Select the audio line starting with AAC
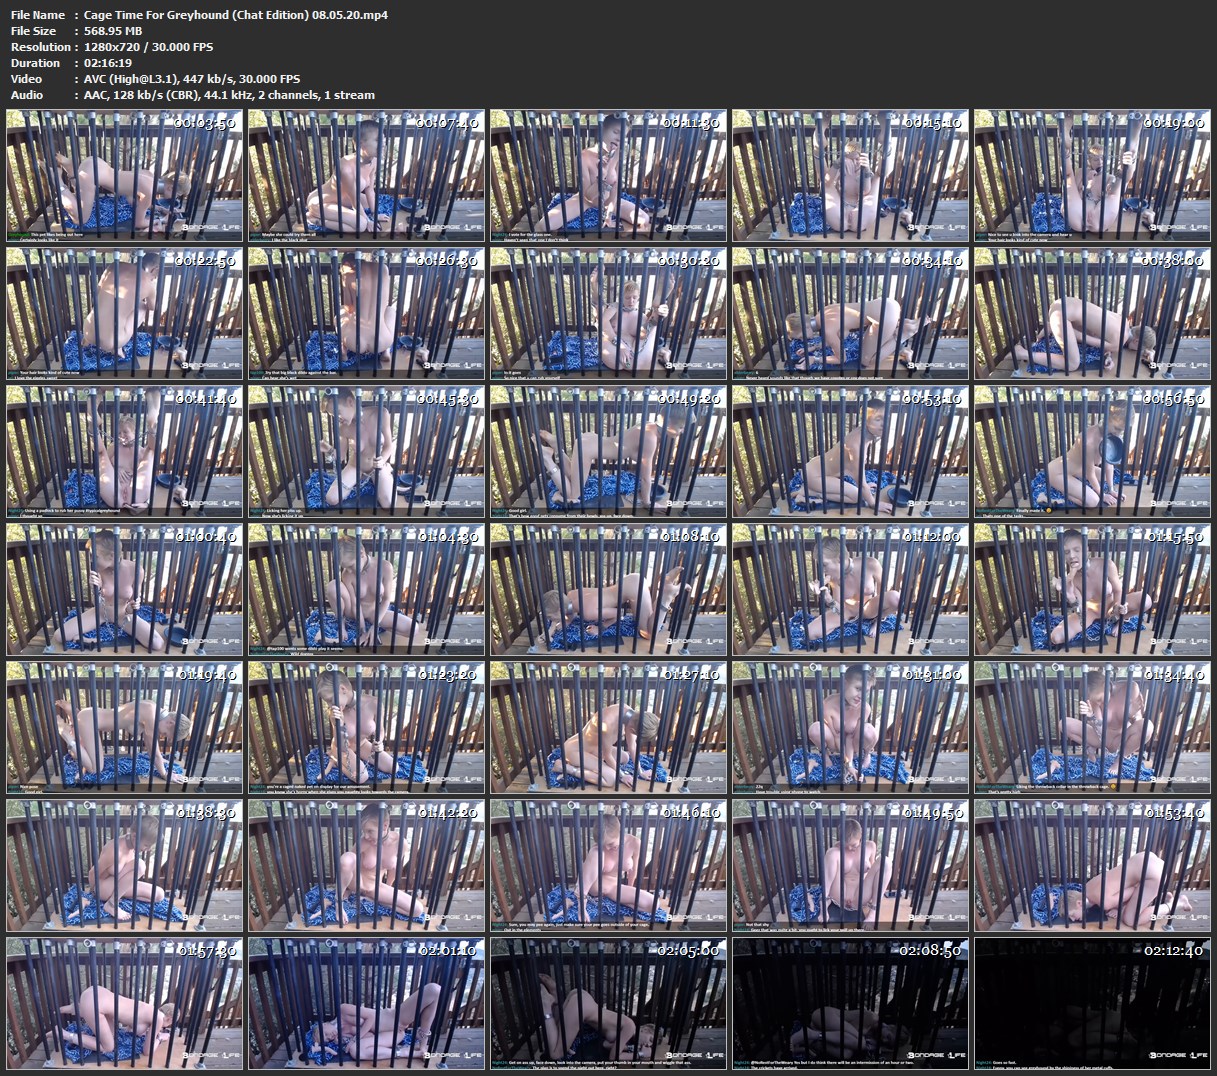Screen dimensions: 1217x1076 230,95
